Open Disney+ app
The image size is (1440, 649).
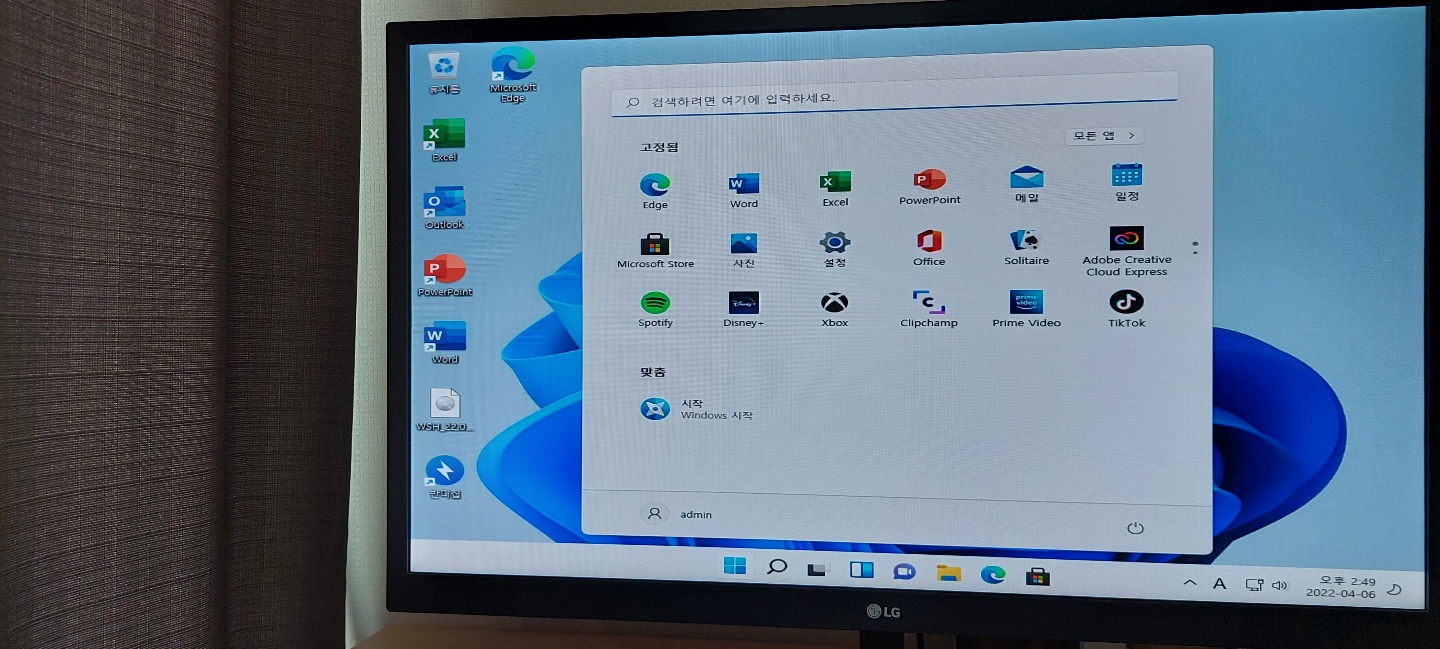[744, 310]
